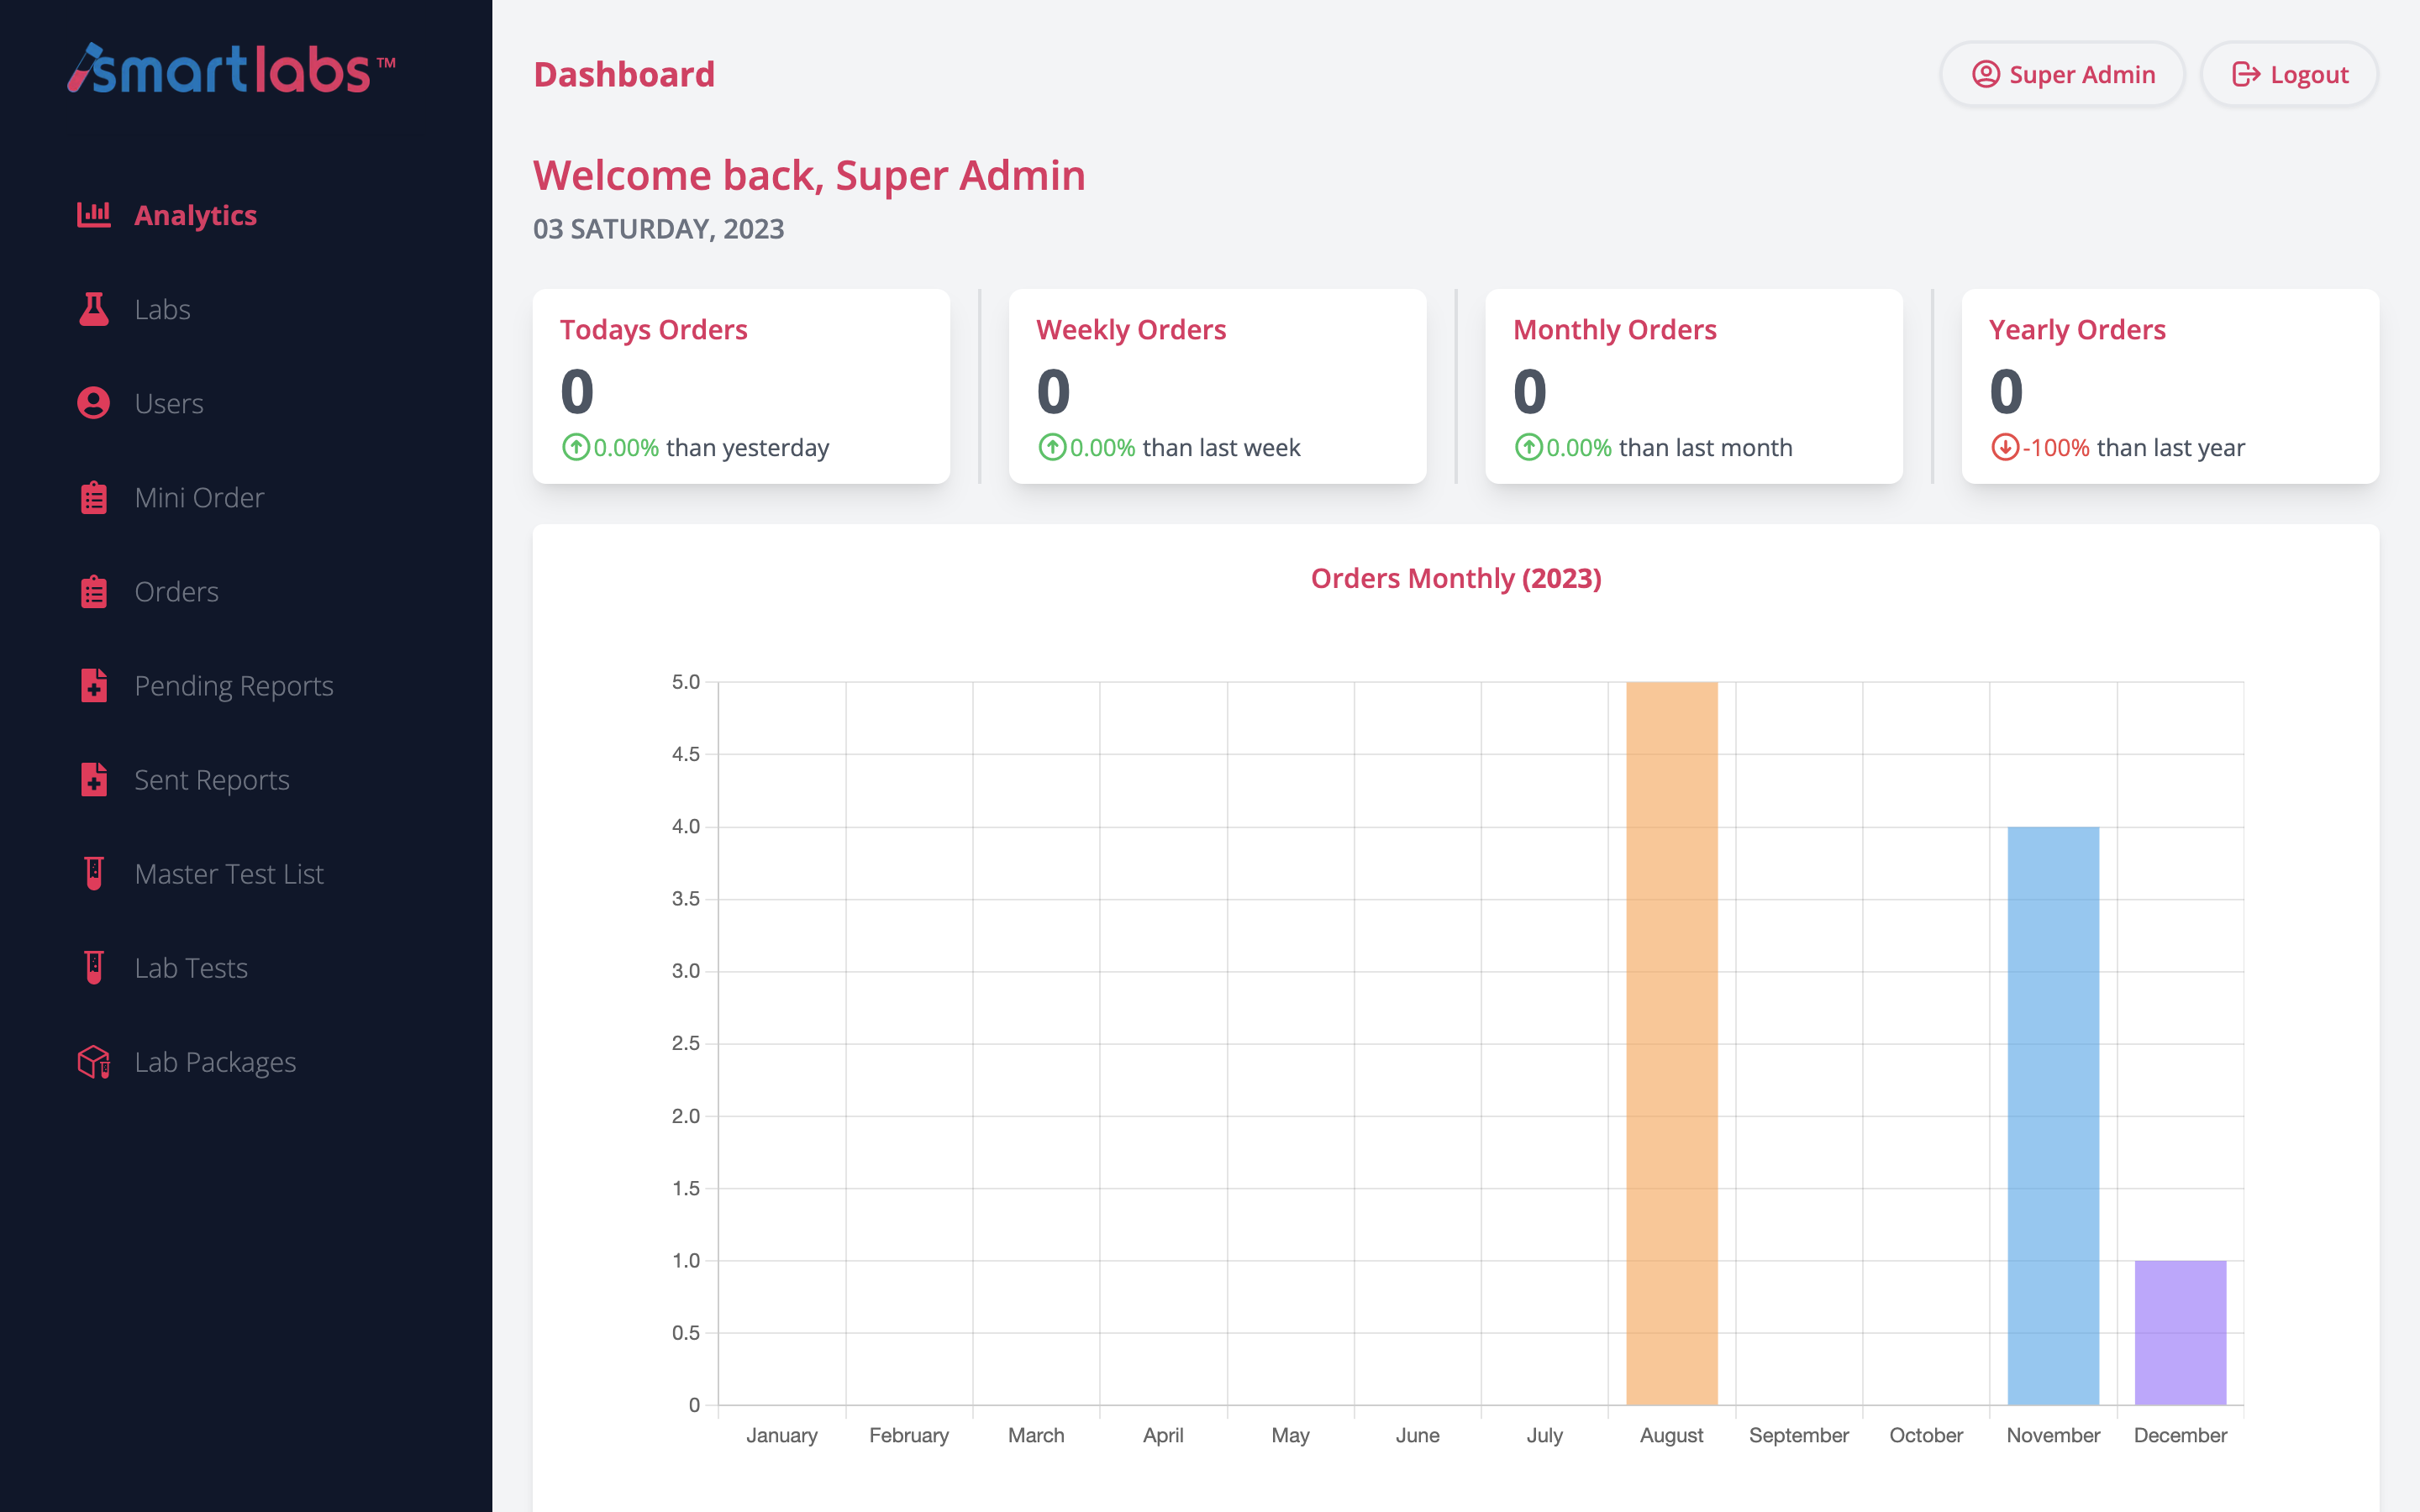Click the Dashboard page heading
Screen dimensions: 2420x1512
point(624,74)
